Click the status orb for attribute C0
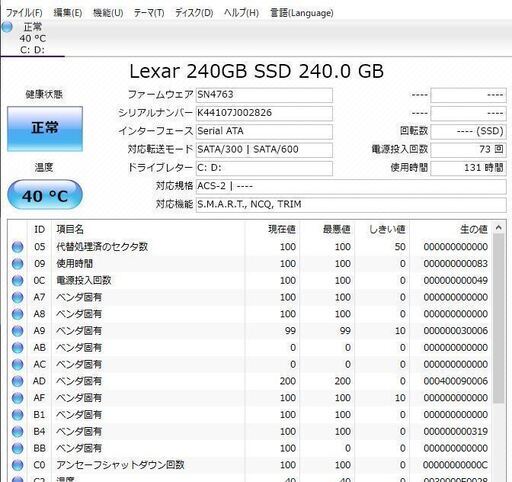This screenshot has width=512, height=482. click(x=17, y=465)
